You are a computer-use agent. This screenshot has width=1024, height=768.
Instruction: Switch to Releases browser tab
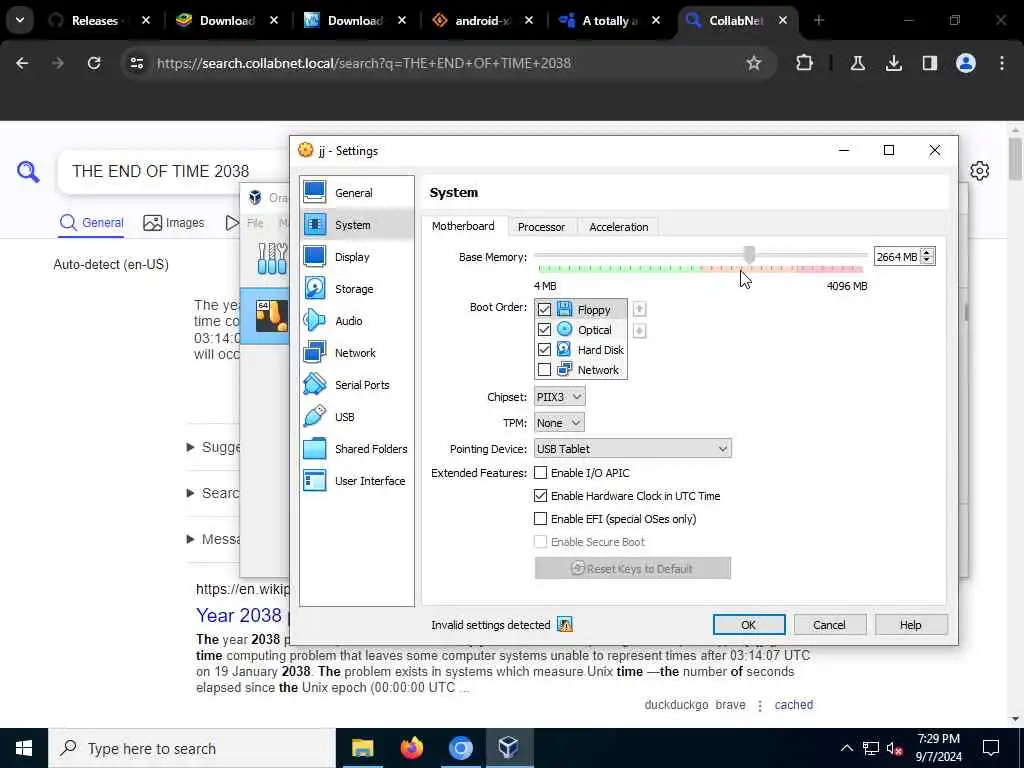pos(96,21)
